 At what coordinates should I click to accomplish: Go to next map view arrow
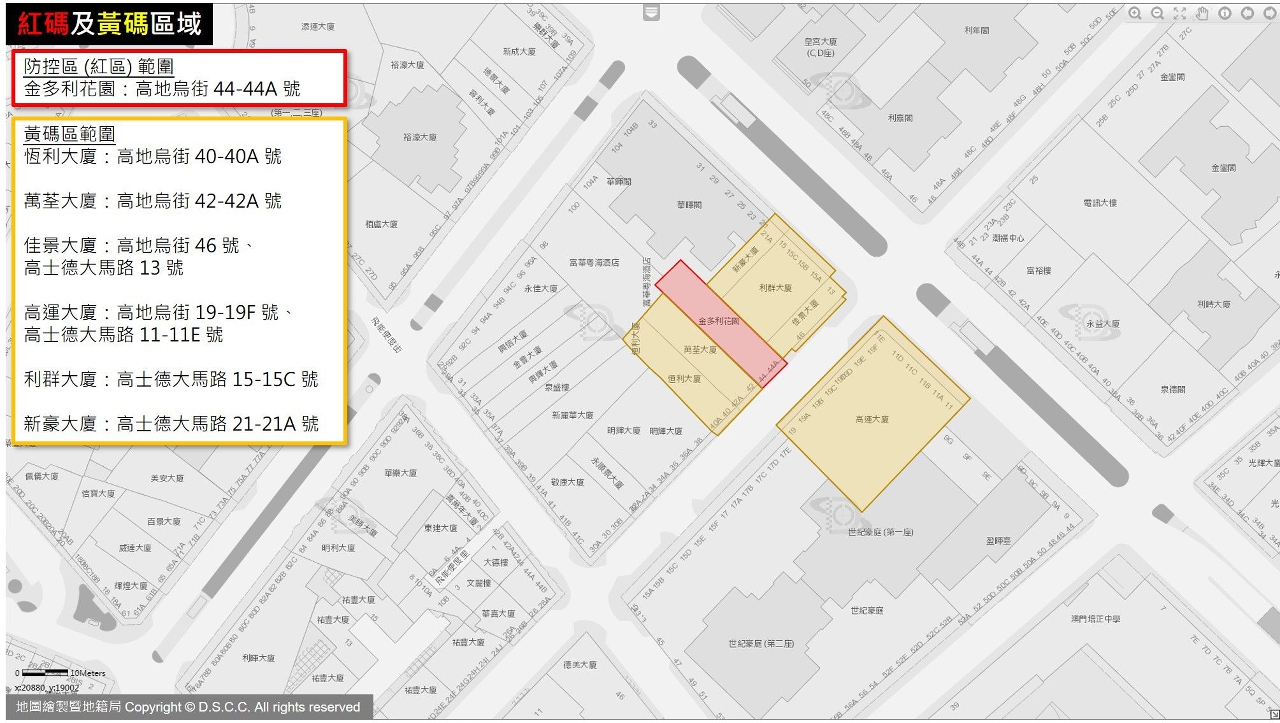1270,13
